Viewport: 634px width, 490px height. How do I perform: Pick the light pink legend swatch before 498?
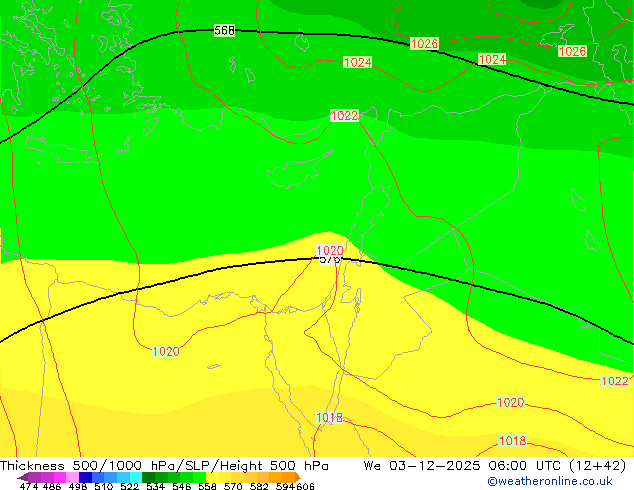[x=72, y=477]
